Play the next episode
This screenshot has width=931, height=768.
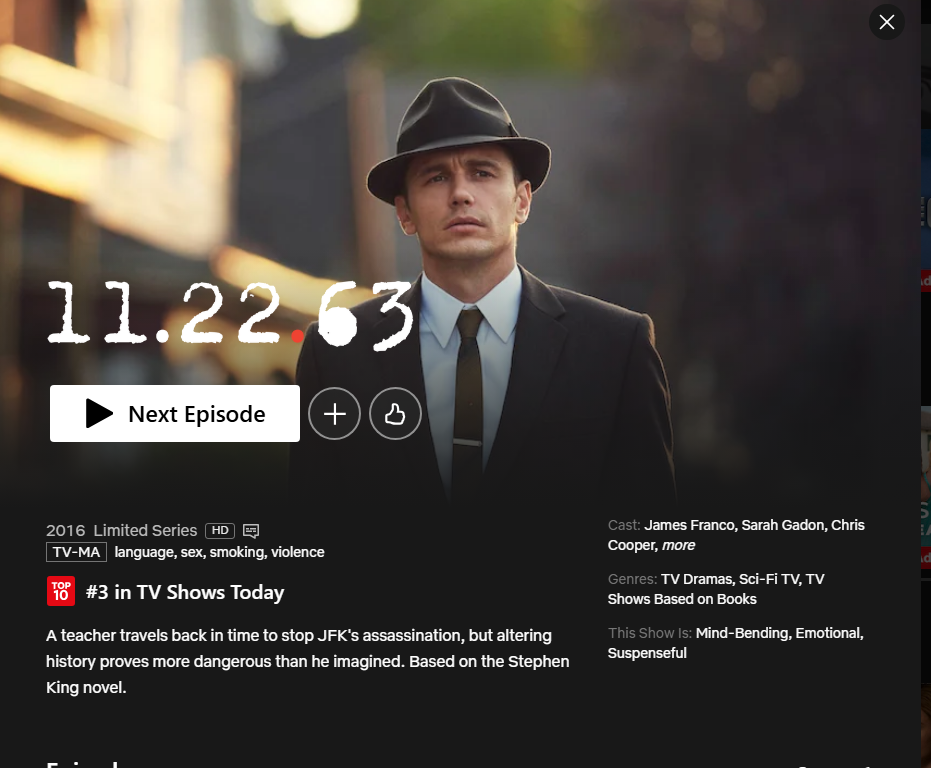tap(175, 413)
